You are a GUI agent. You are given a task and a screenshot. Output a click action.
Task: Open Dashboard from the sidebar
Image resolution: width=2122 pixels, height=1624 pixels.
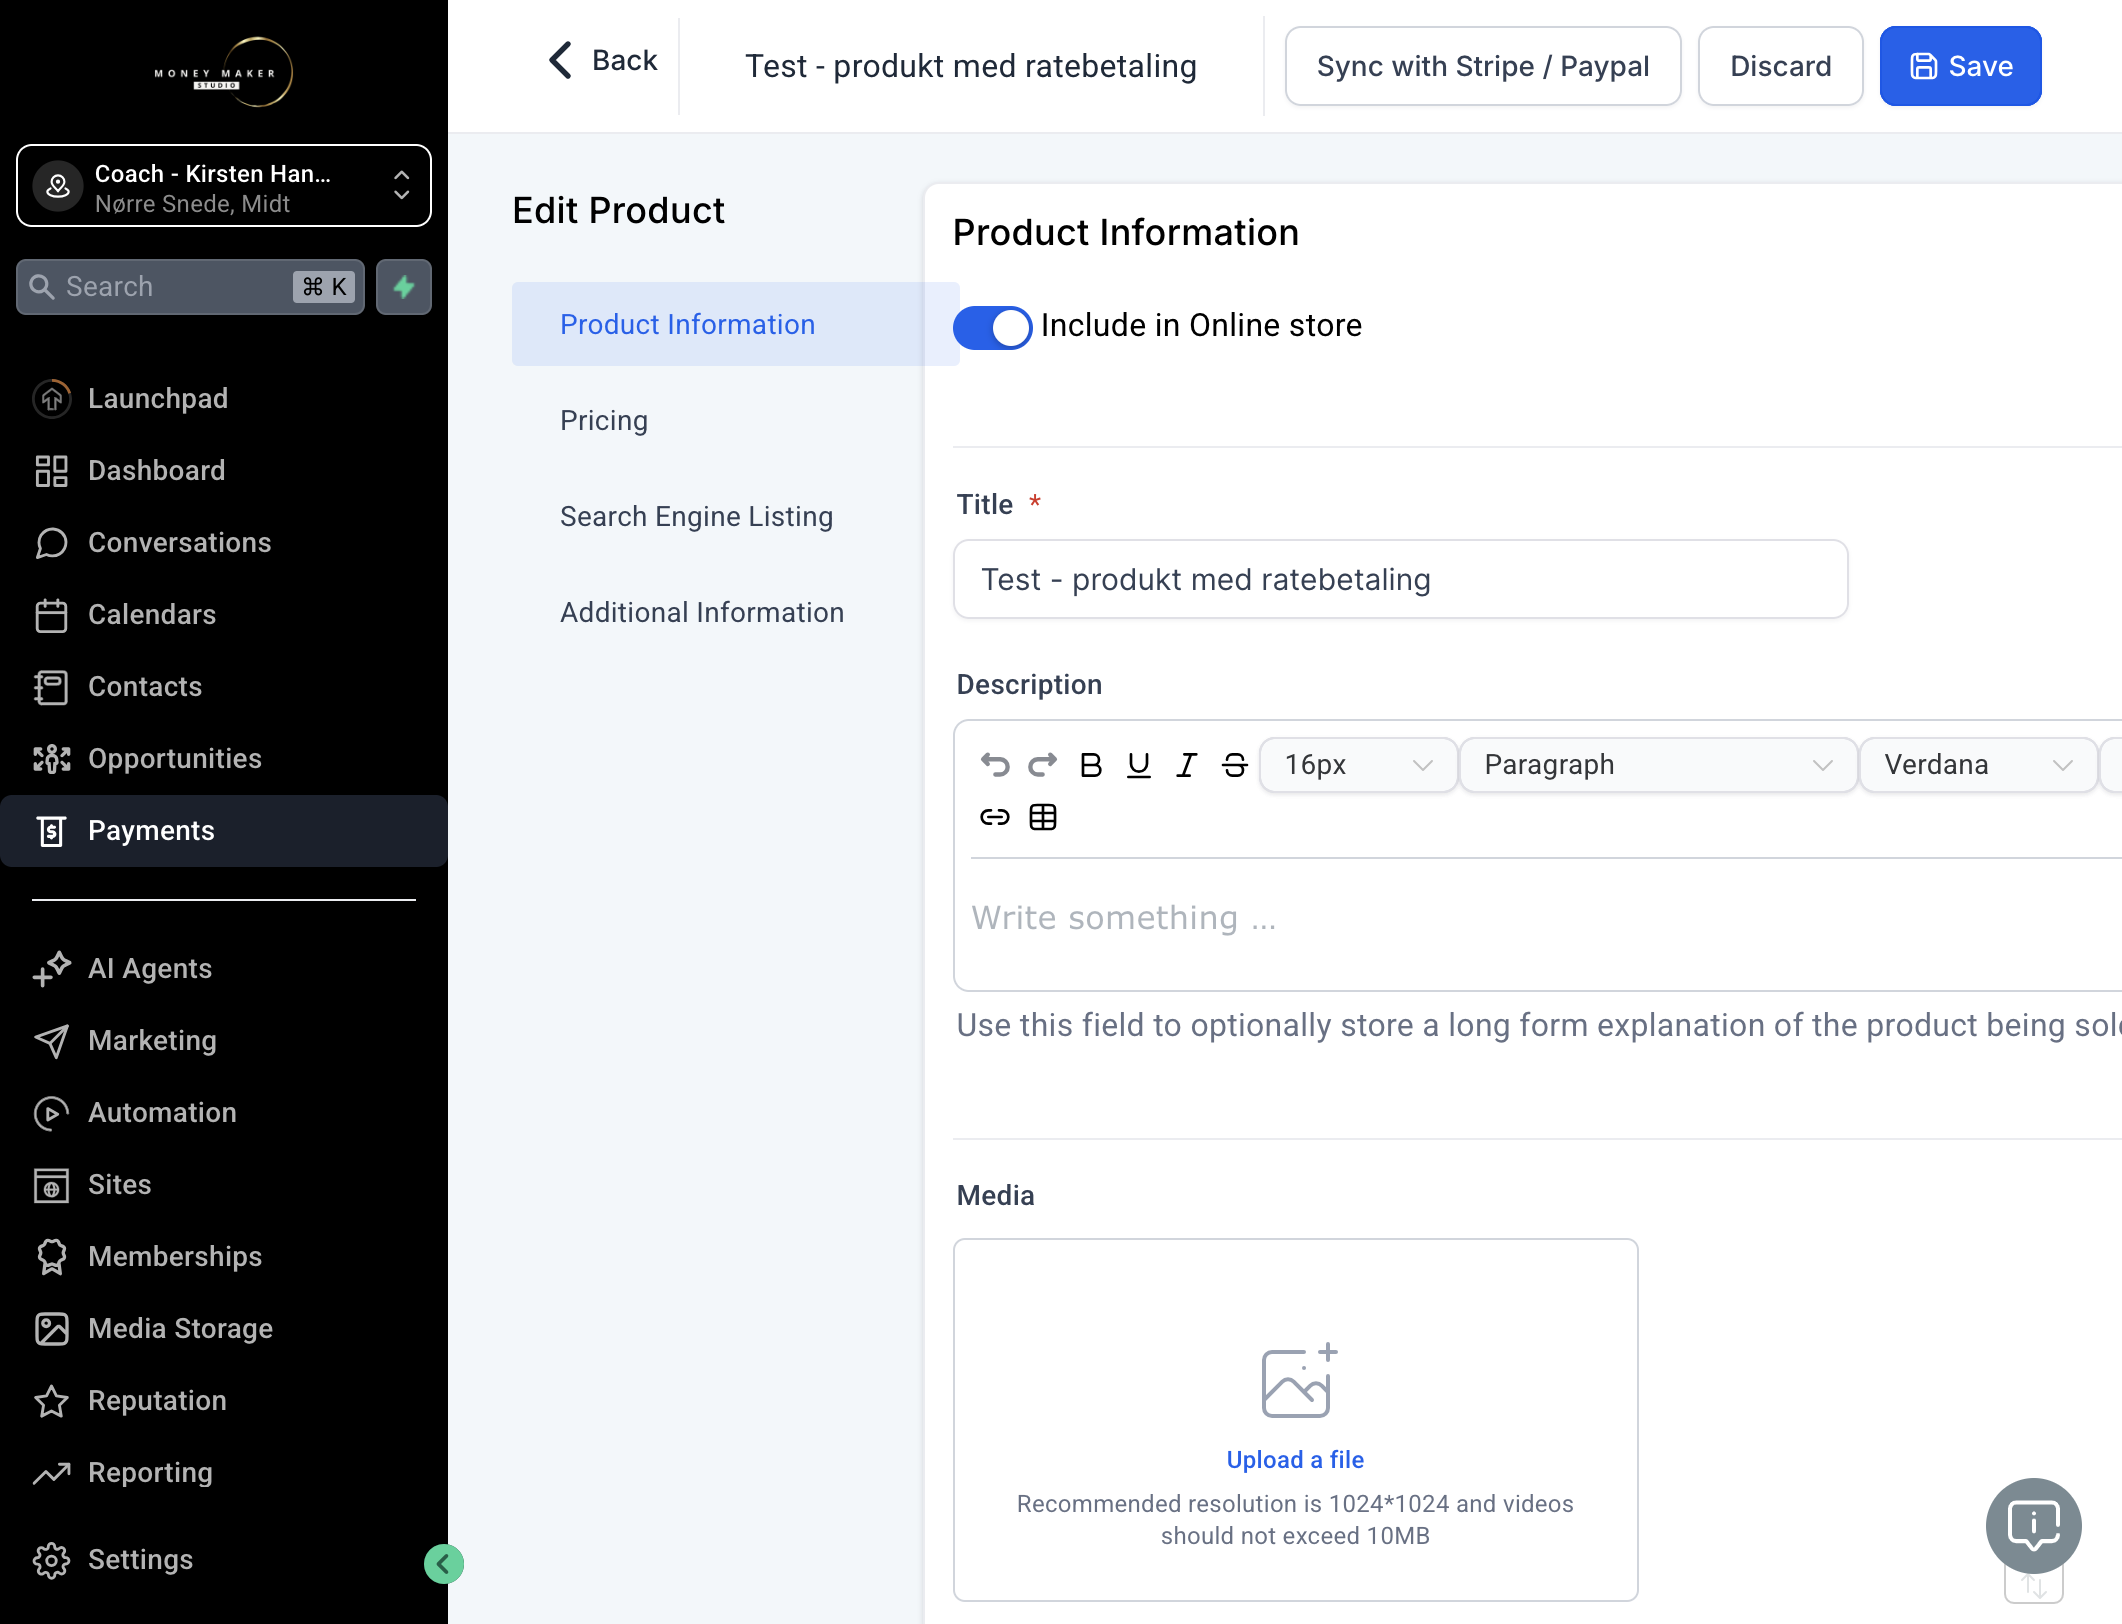pyautogui.click(x=224, y=470)
